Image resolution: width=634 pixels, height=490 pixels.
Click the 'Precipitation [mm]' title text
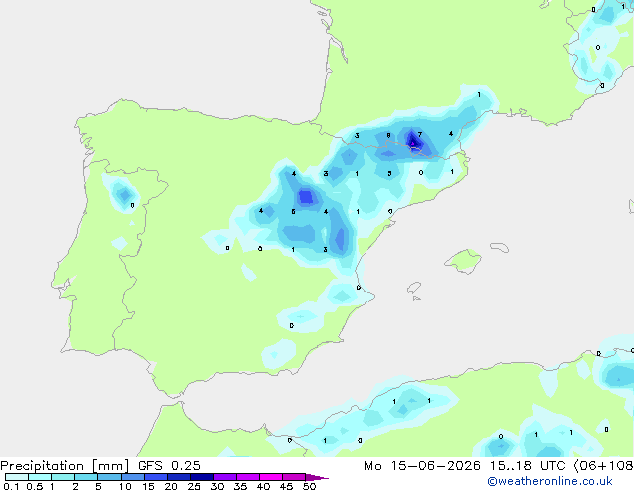point(65,466)
